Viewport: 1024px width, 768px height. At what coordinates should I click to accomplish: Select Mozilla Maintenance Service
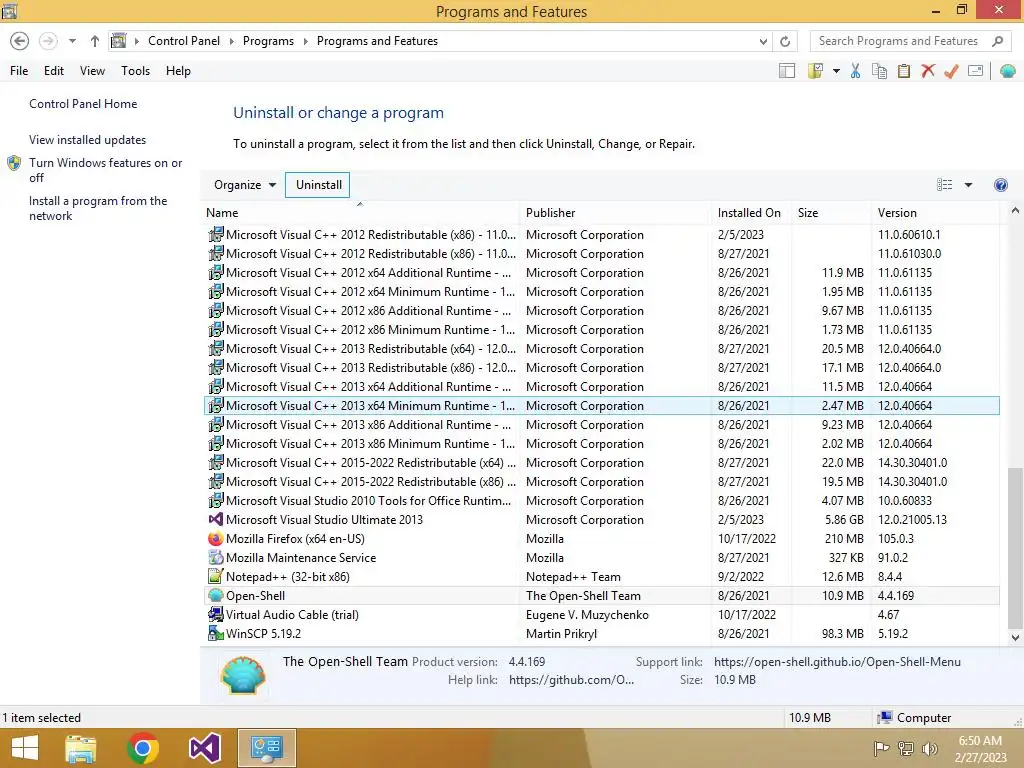pos(601,558)
